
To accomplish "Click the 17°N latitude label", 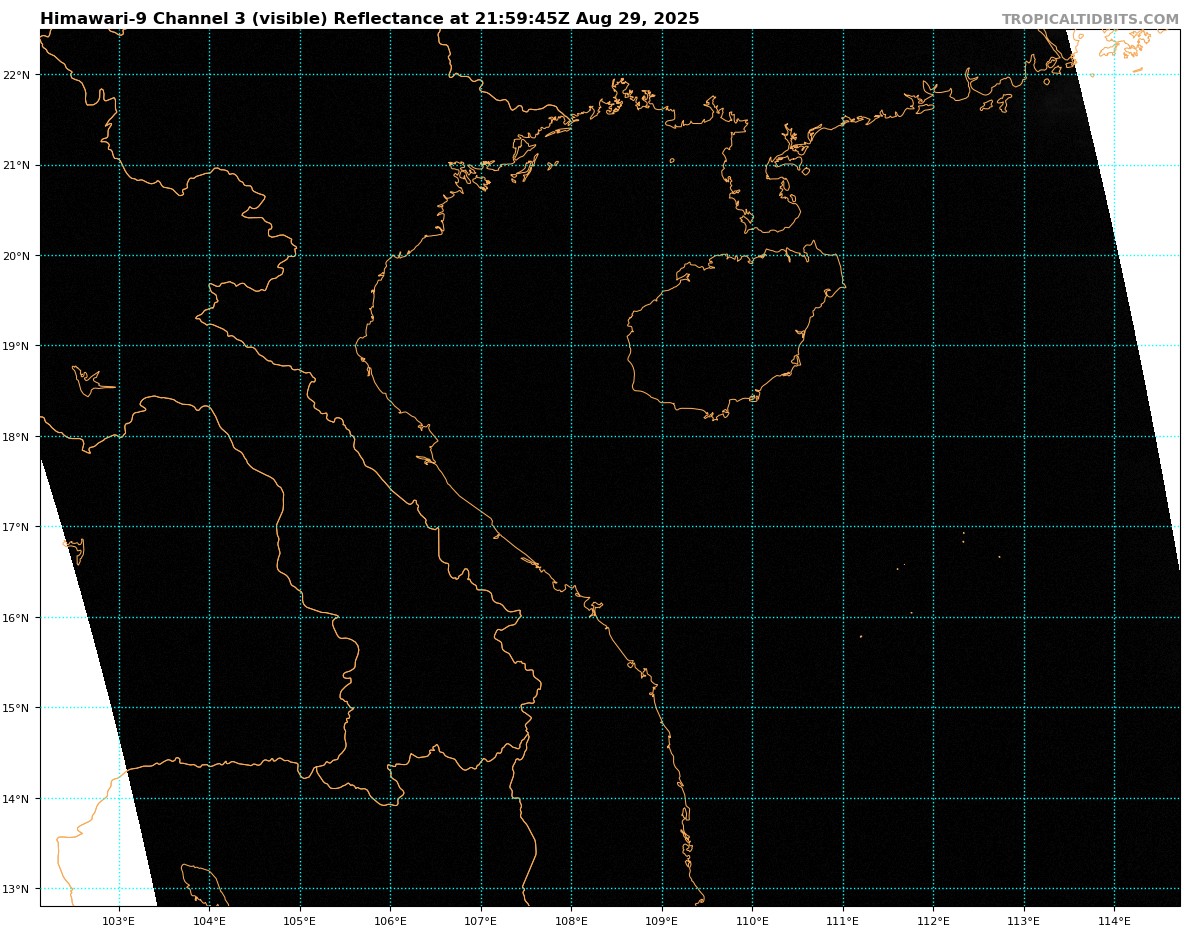I will [x=17, y=527].
